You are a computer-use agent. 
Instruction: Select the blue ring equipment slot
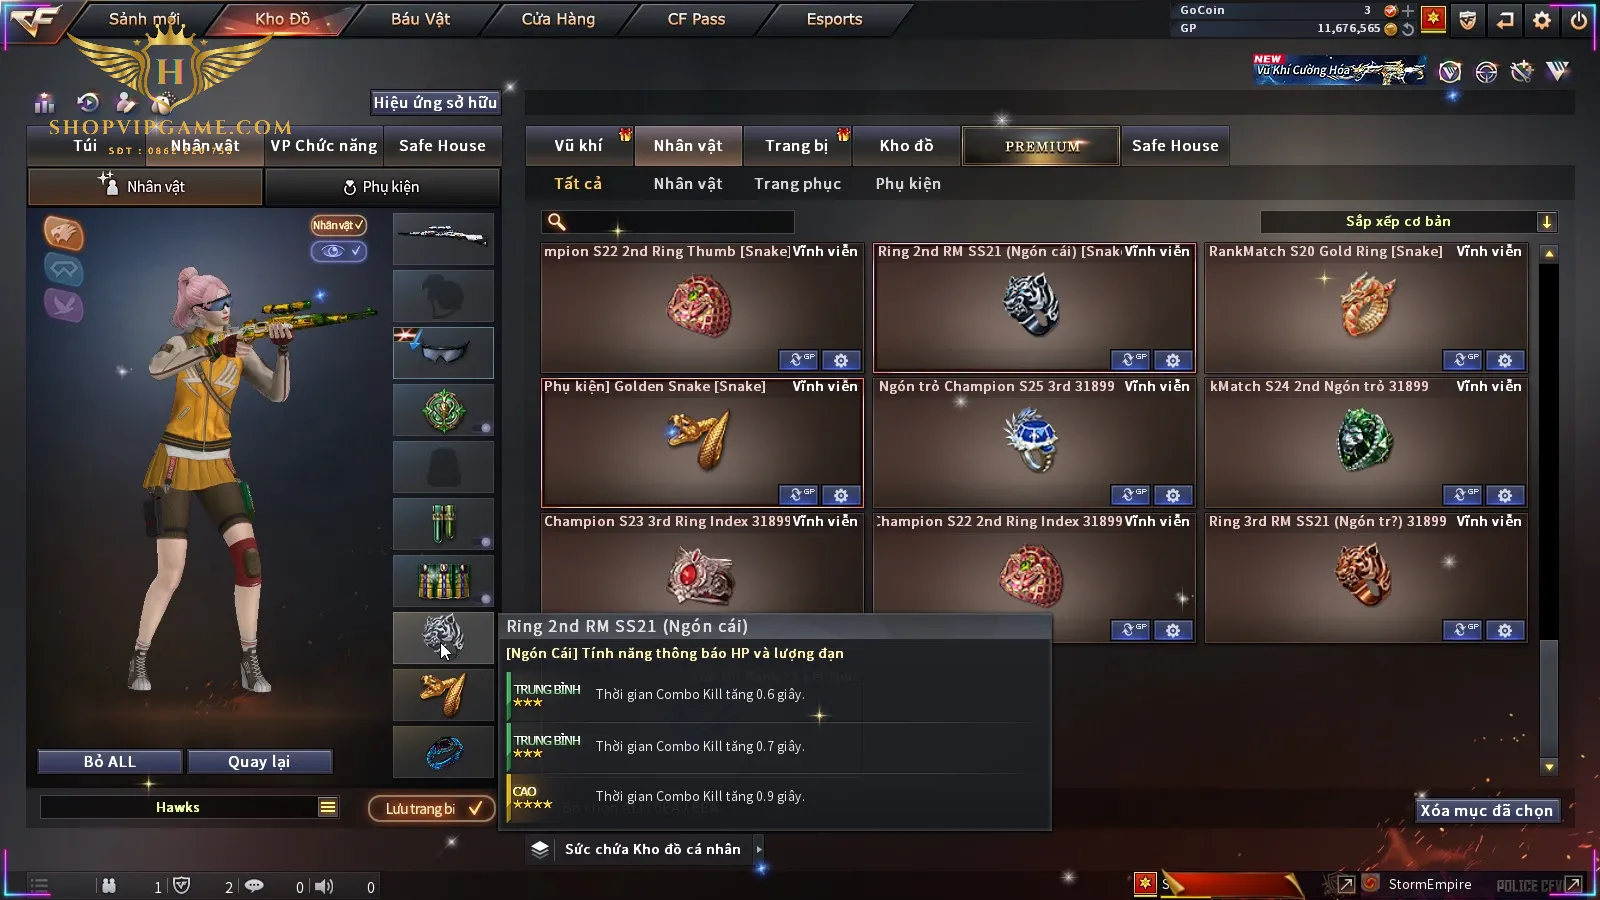pyautogui.click(x=443, y=751)
